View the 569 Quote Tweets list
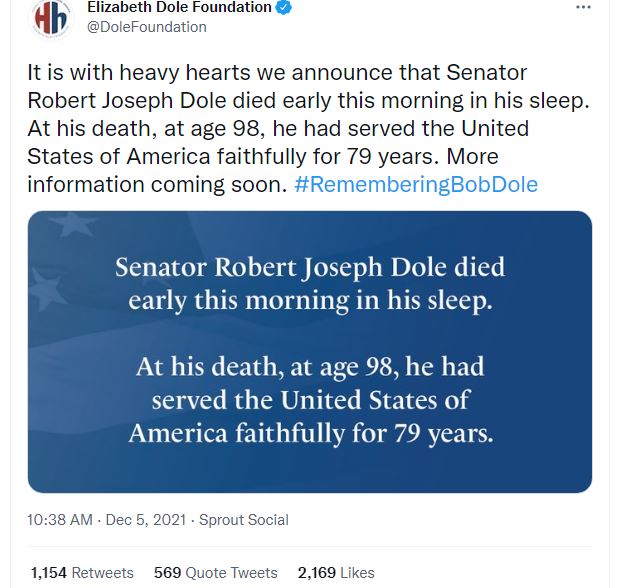 (x=216, y=573)
